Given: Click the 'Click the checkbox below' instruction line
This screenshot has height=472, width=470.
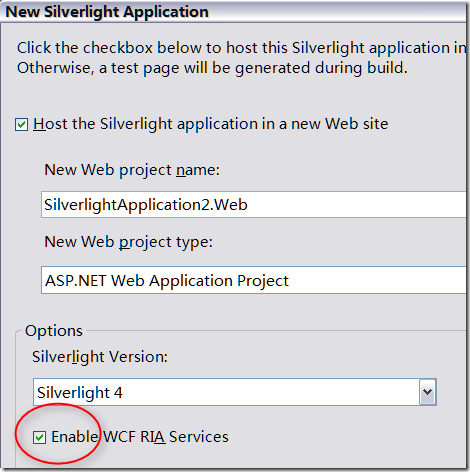Looking at the screenshot, I should click(x=242, y=48).
